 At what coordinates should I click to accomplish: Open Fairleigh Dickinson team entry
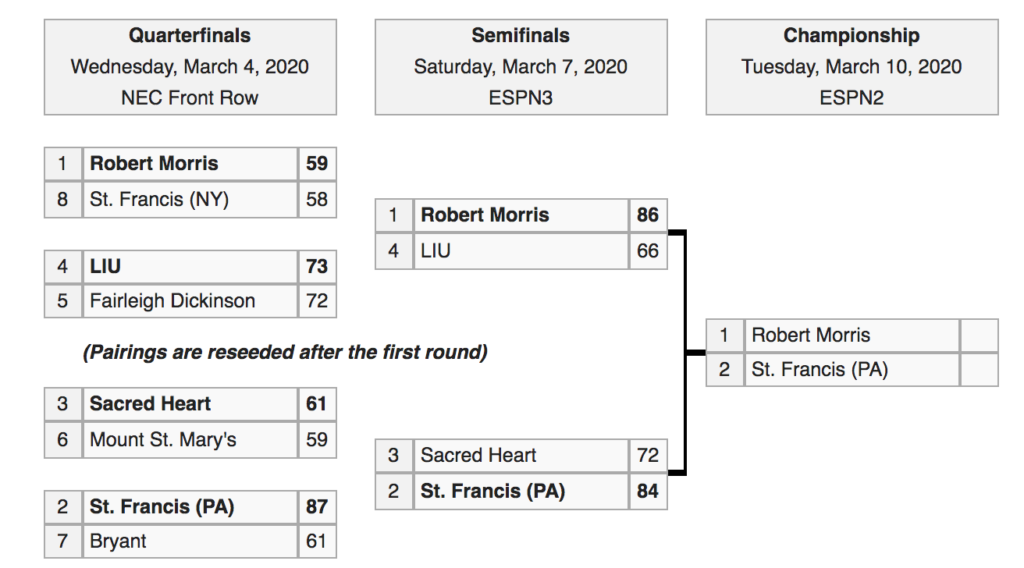click(x=190, y=301)
